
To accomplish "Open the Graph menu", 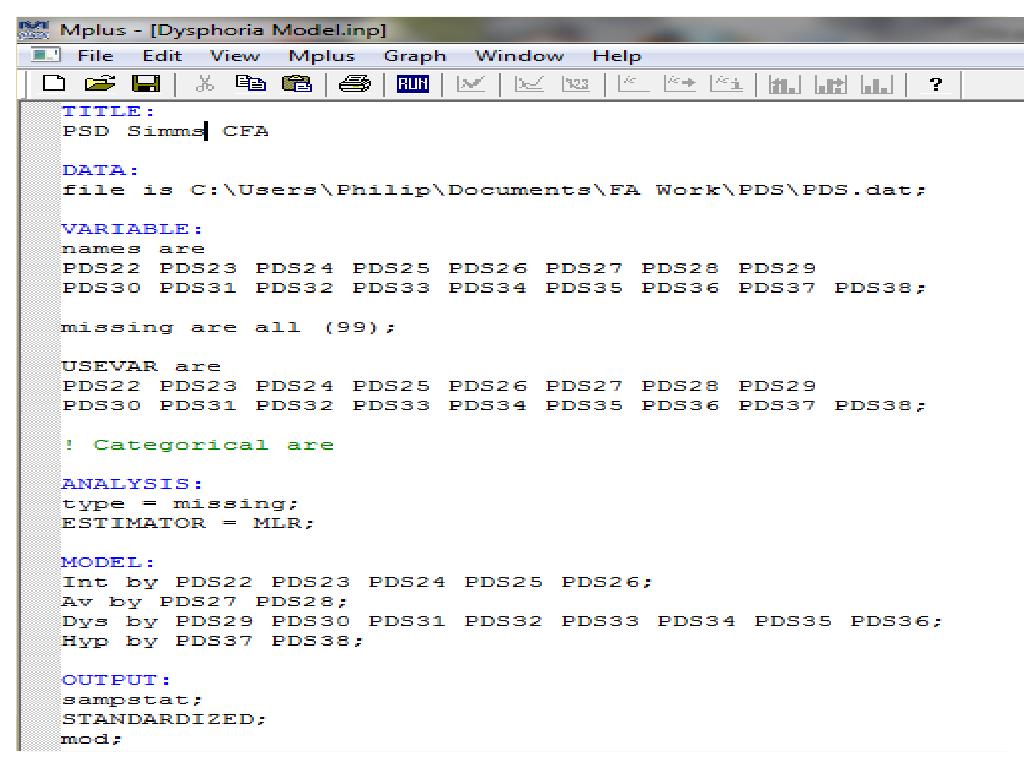I will click(x=415, y=56).
